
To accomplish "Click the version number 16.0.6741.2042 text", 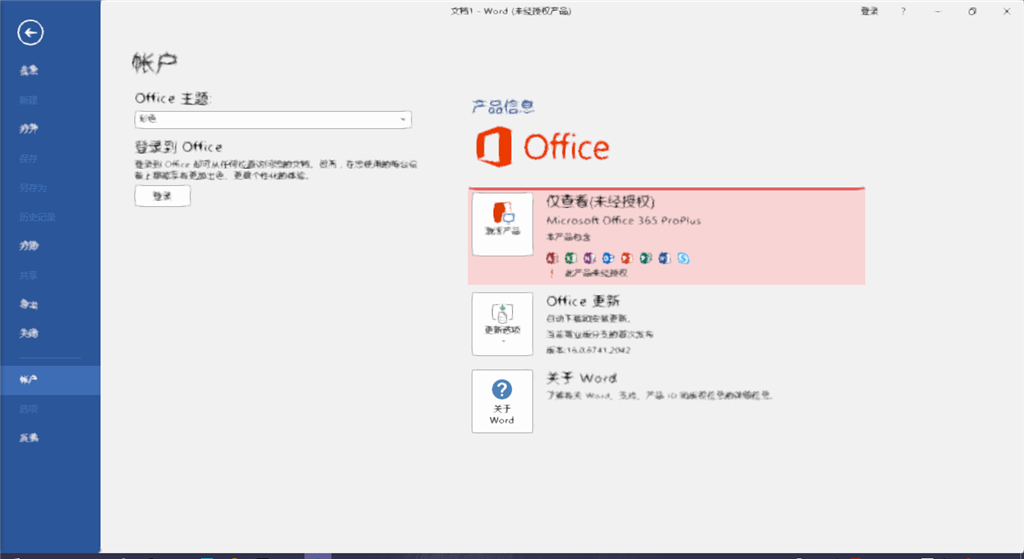I will 598,350.
